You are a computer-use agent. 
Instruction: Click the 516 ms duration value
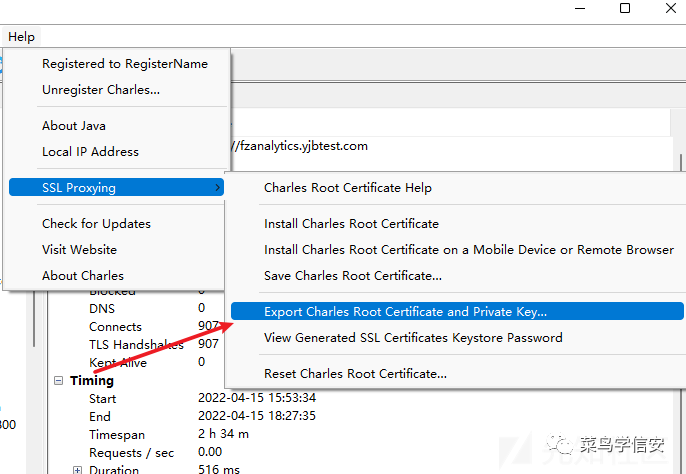219,468
